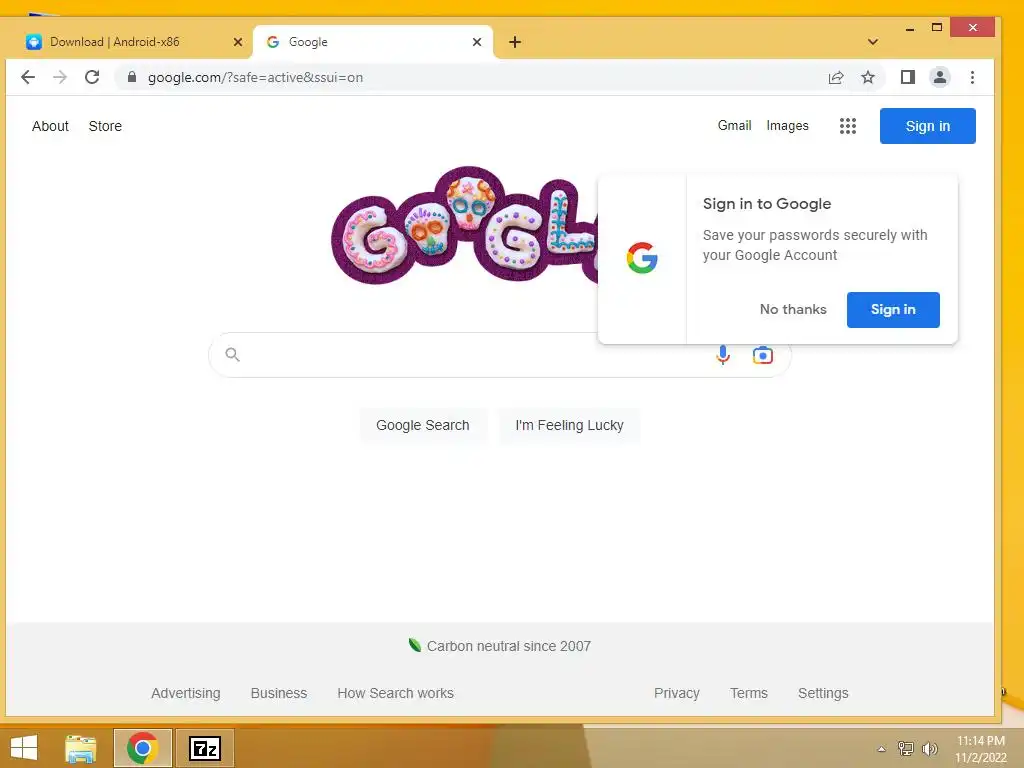1024x768 pixels.
Task: Search by image with camera icon
Action: click(x=762, y=355)
